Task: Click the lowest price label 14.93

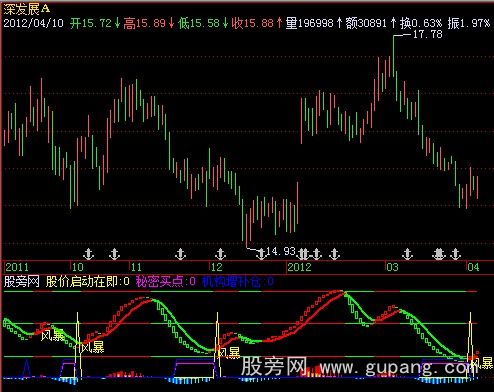Action: [x=281, y=251]
